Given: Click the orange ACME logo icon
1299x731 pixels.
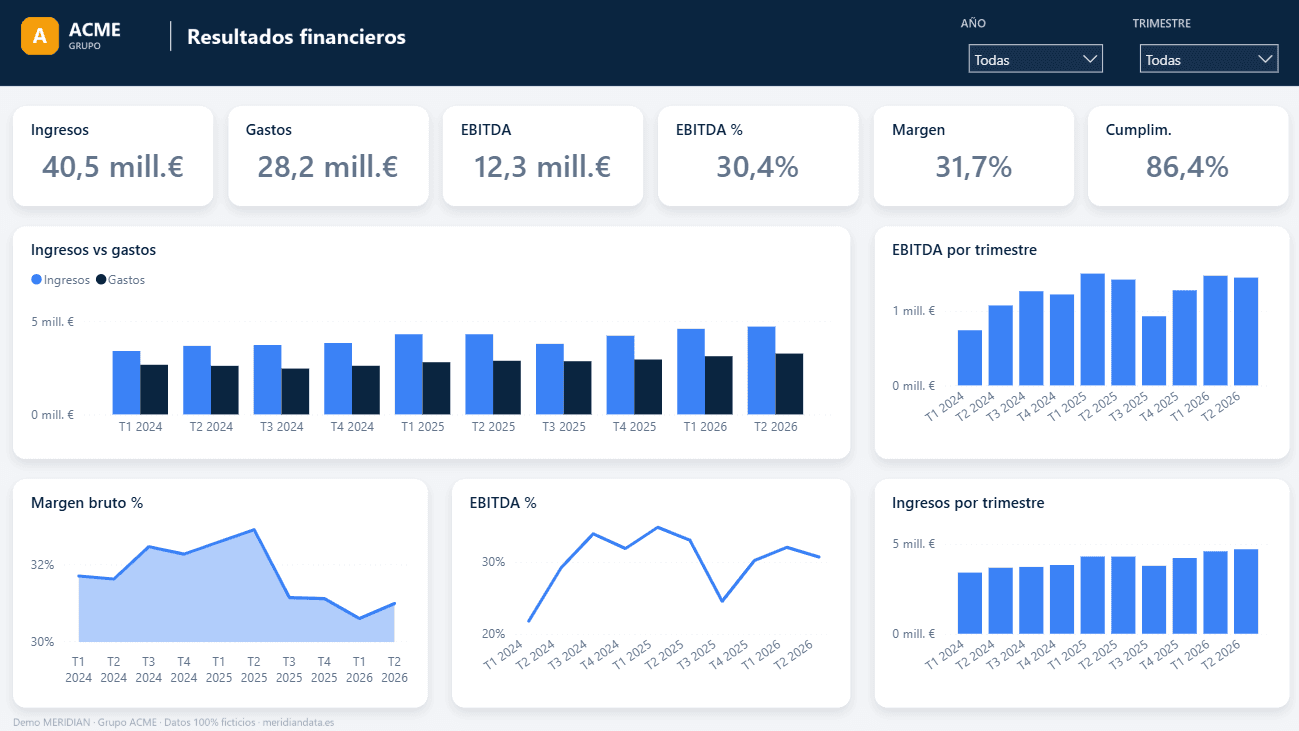Looking at the screenshot, I should point(40,36).
